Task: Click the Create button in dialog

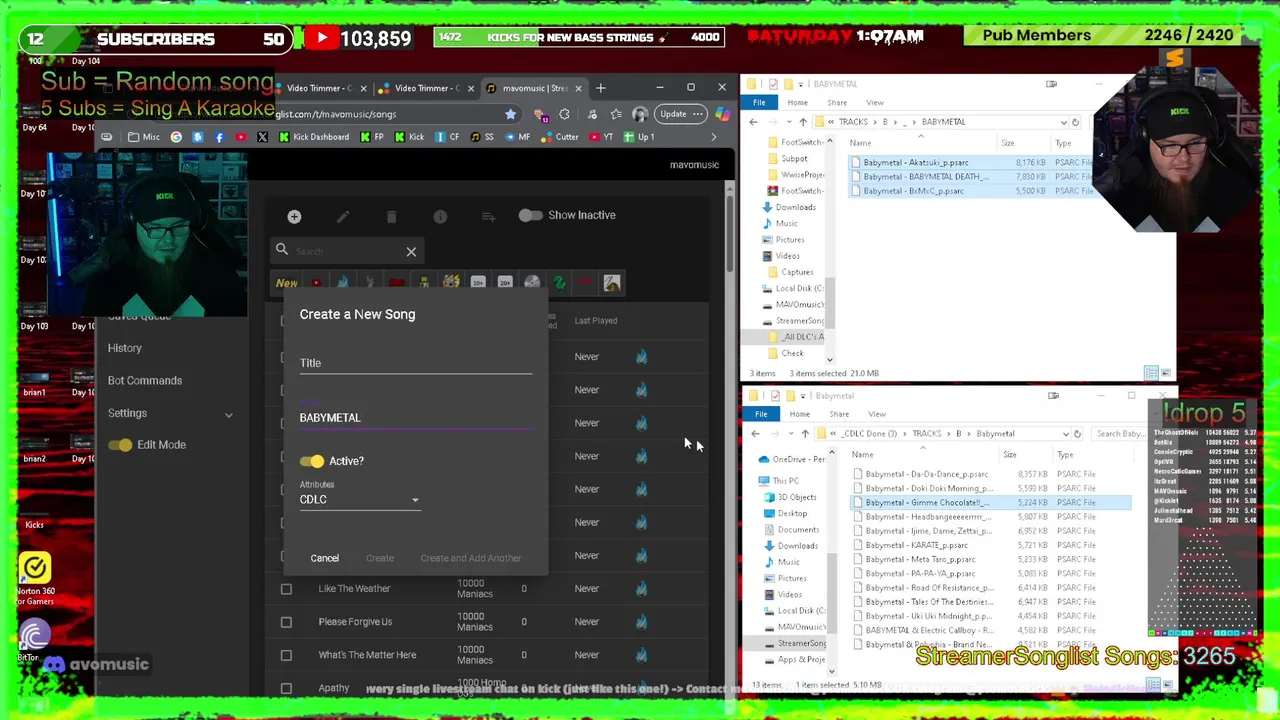Action: [379, 558]
